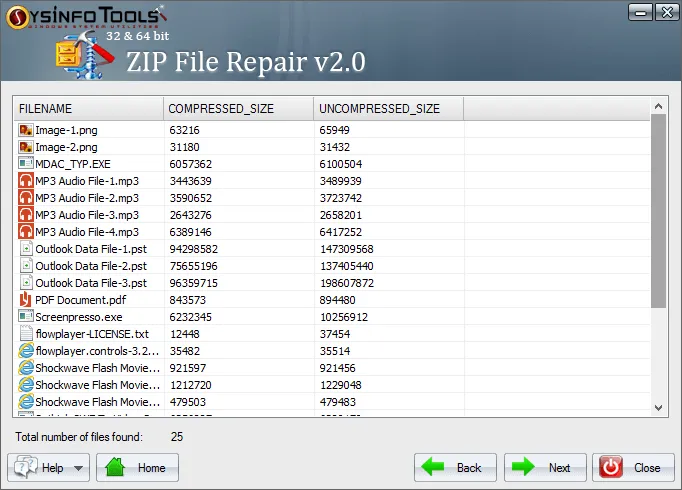Click icon of Shockwave Flash Movie sized 921597
Image resolution: width=682 pixels, height=490 pixels.
[x=26, y=367]
